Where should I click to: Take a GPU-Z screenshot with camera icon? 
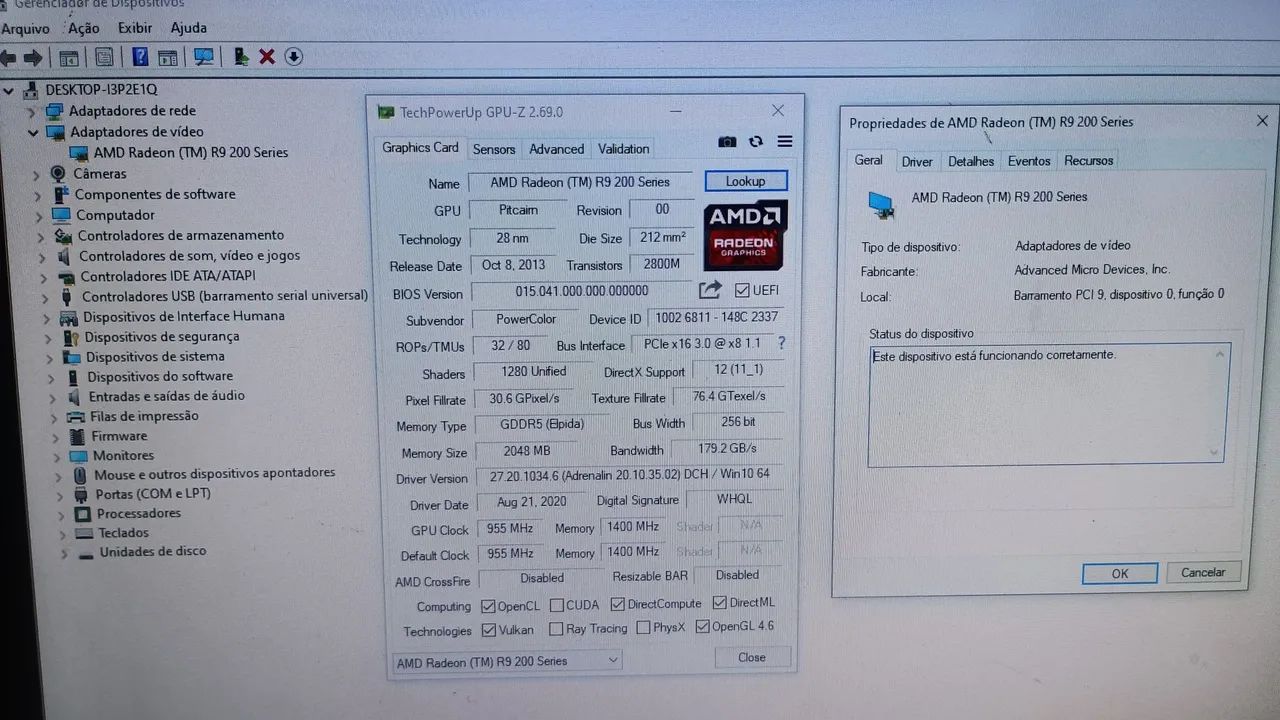727,142
